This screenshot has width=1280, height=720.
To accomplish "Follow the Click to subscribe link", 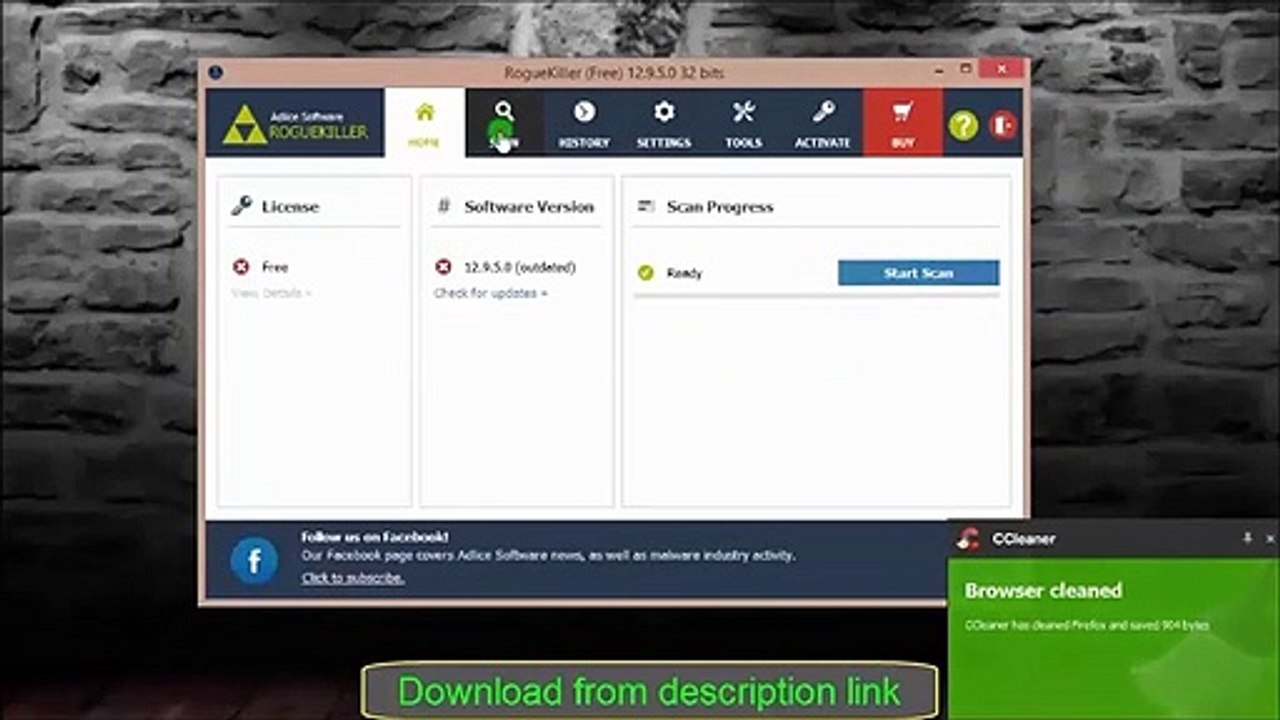I will 353,577.
